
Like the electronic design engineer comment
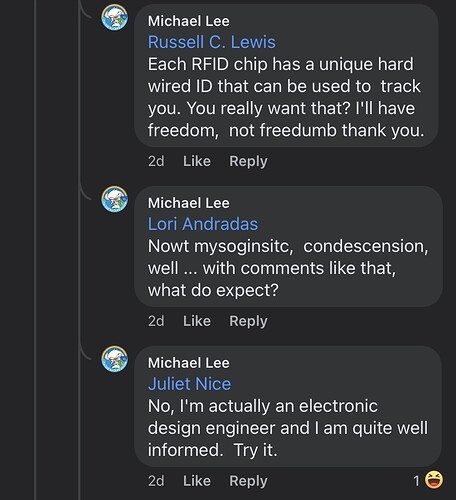point(197,481)
